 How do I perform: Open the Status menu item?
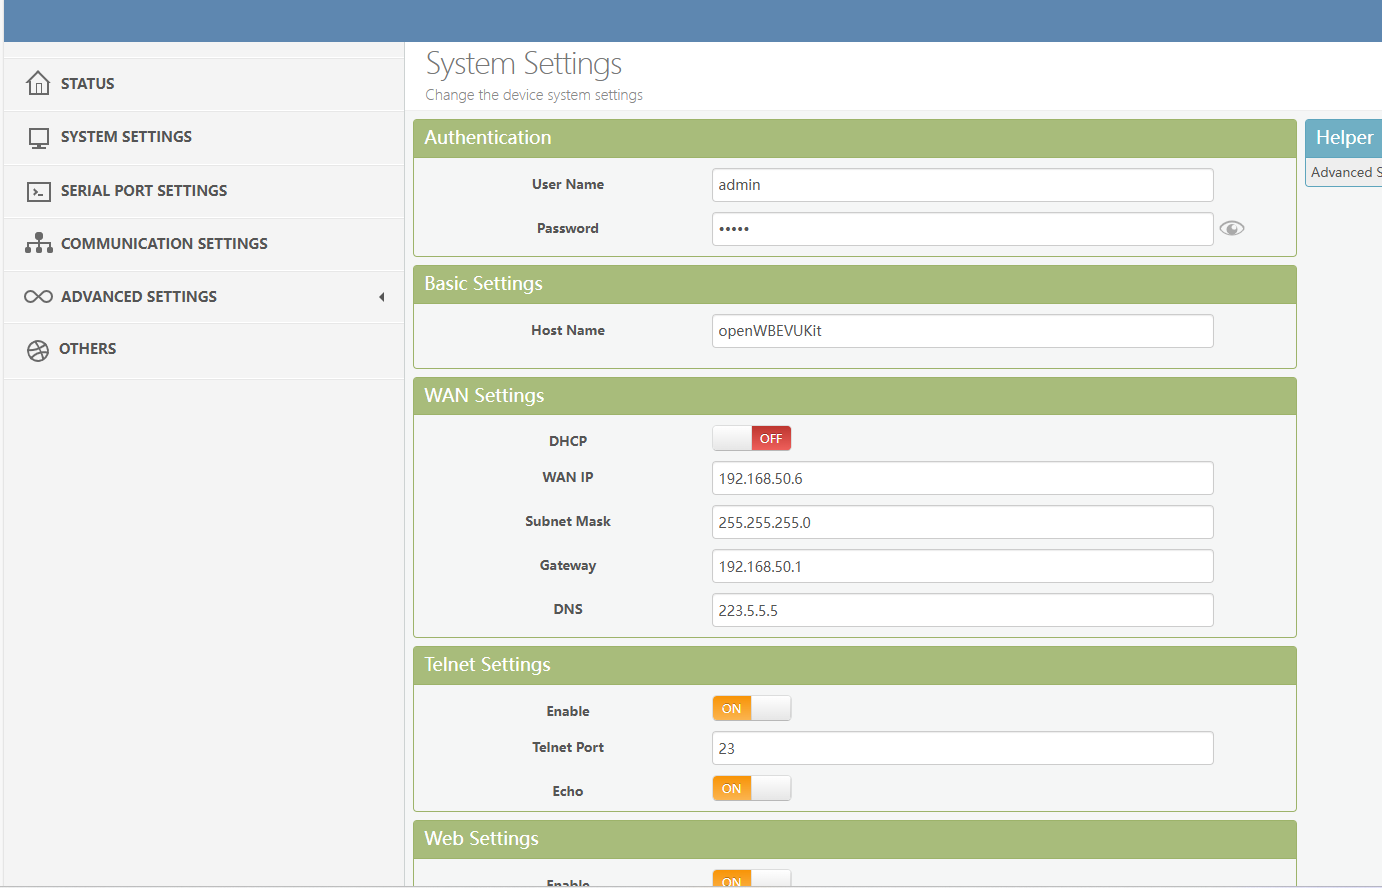[204, 84]
